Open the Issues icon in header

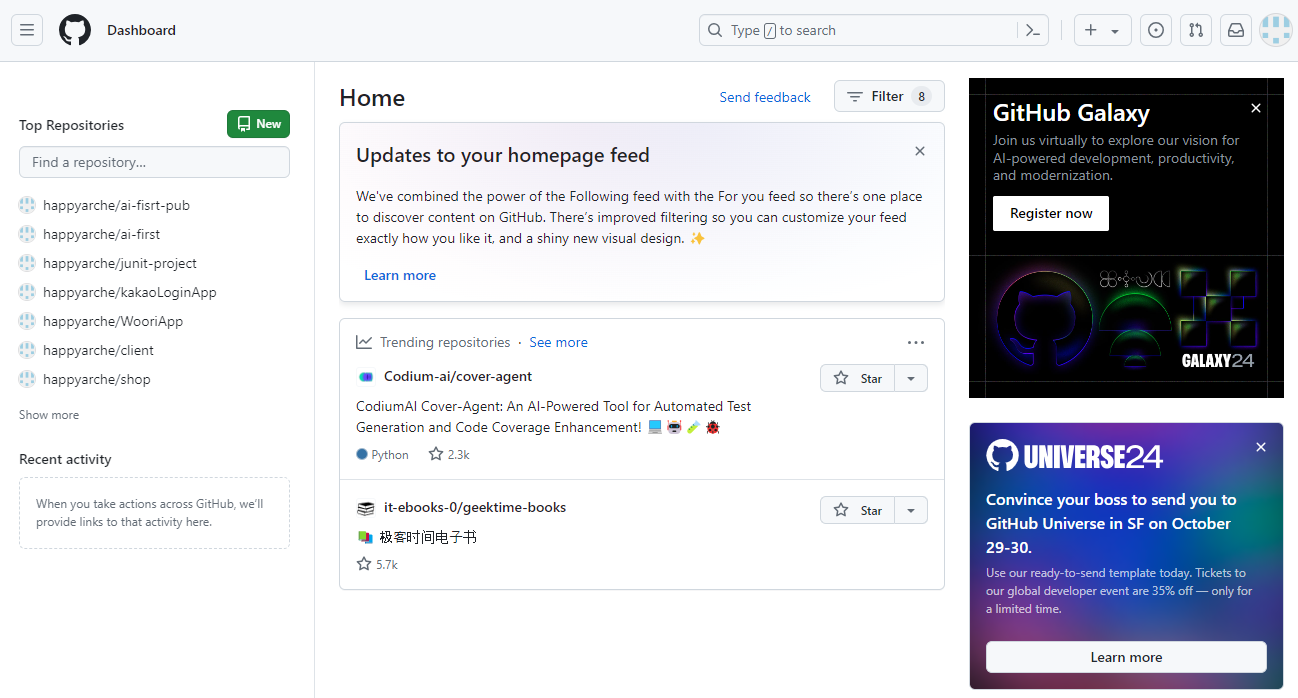pos(1156,30)
